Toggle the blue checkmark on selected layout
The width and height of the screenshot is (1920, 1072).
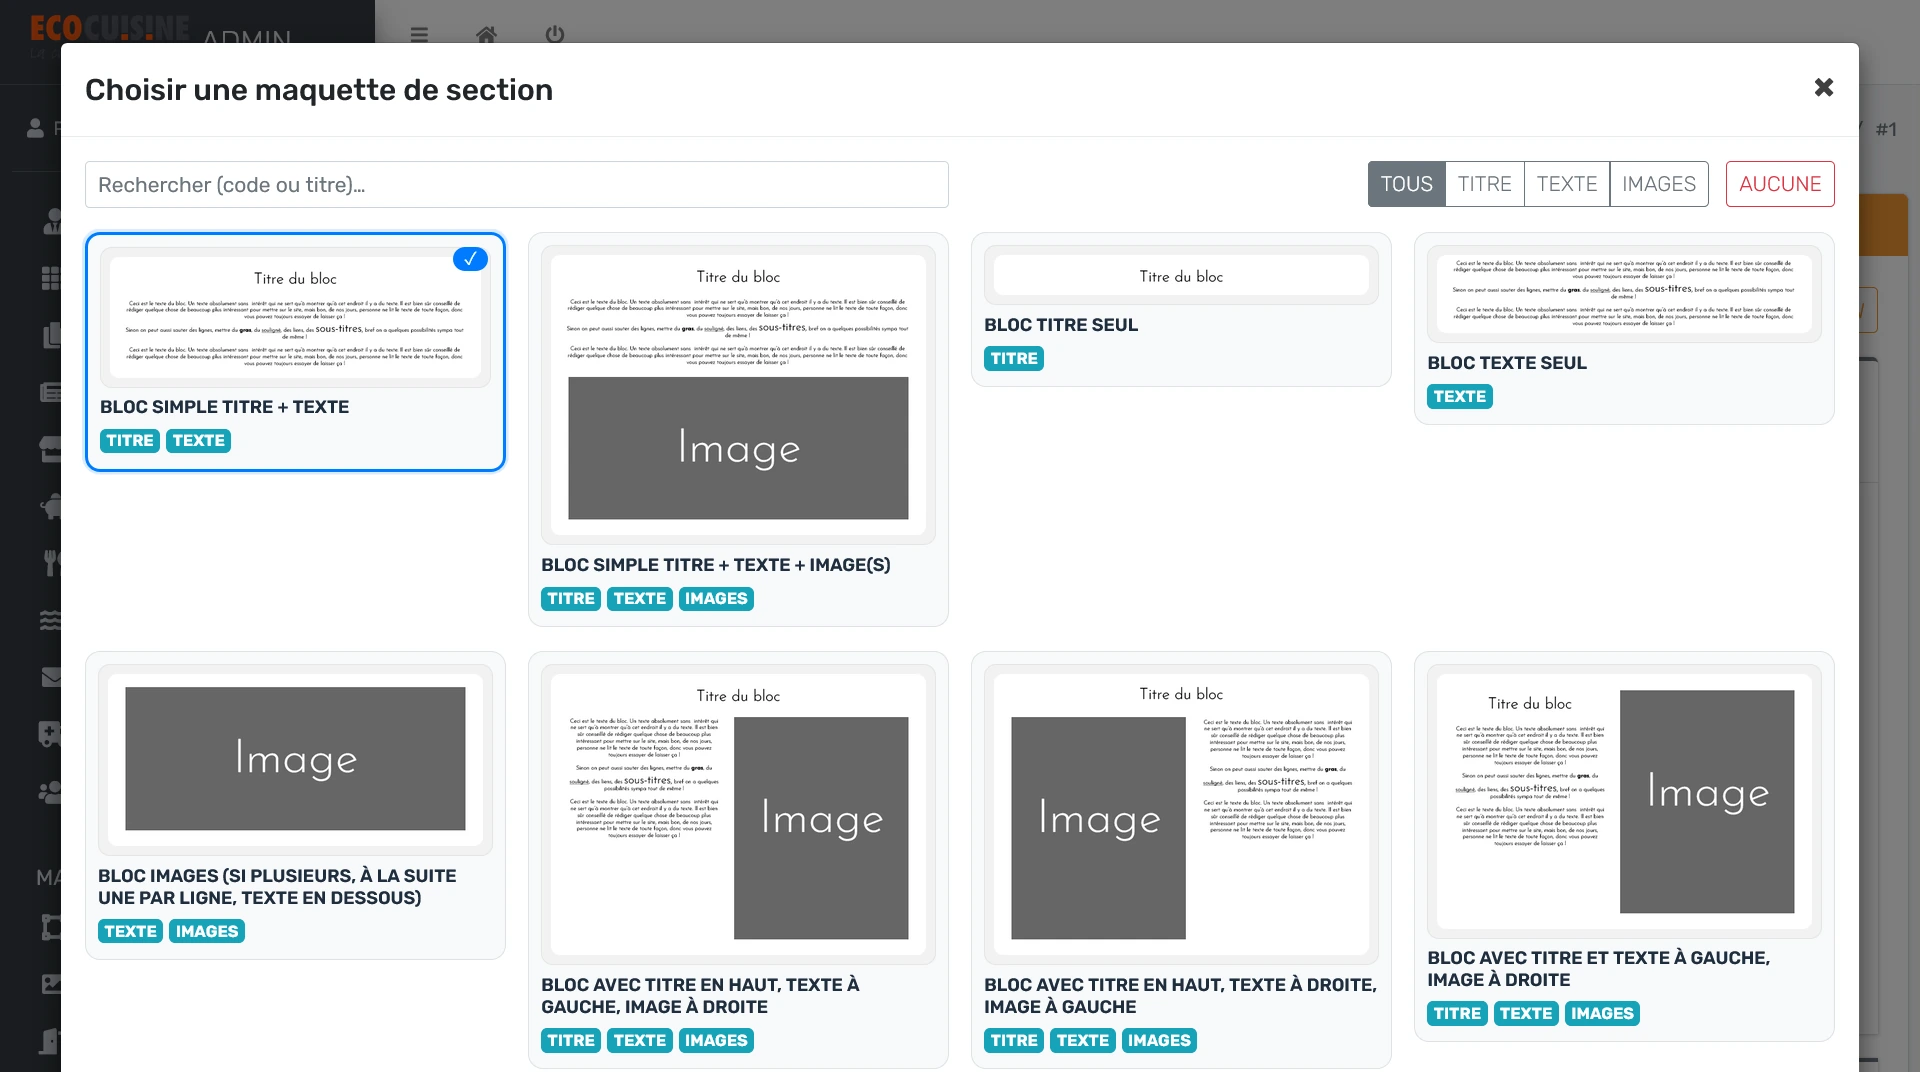470,259
